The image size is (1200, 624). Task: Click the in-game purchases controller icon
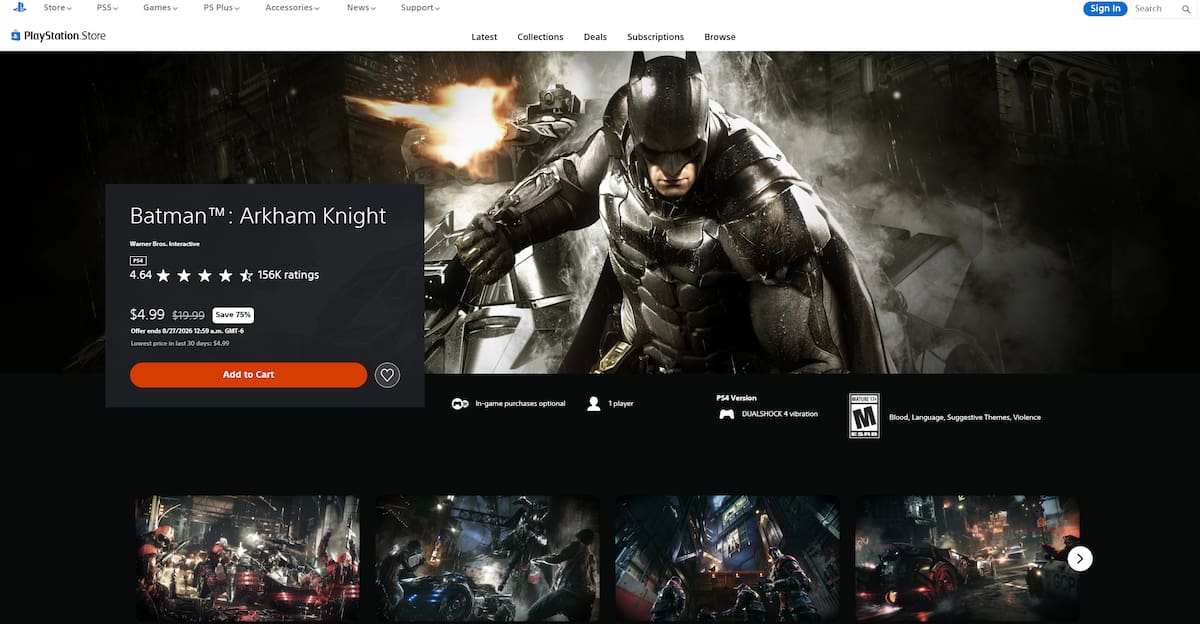(459, 404)
